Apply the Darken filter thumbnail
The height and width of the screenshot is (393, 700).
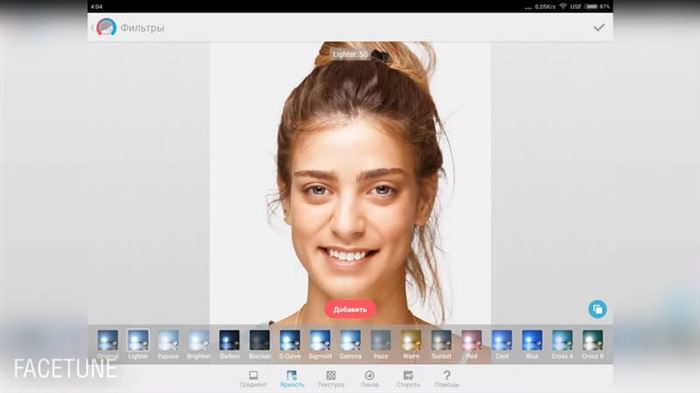tap(229, 340)
